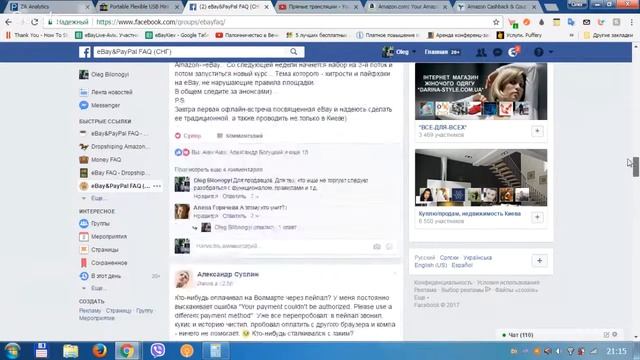Switch to Amazon.com Your Amazon tab
Screen dimensions: 640x360
click(407, 7)
